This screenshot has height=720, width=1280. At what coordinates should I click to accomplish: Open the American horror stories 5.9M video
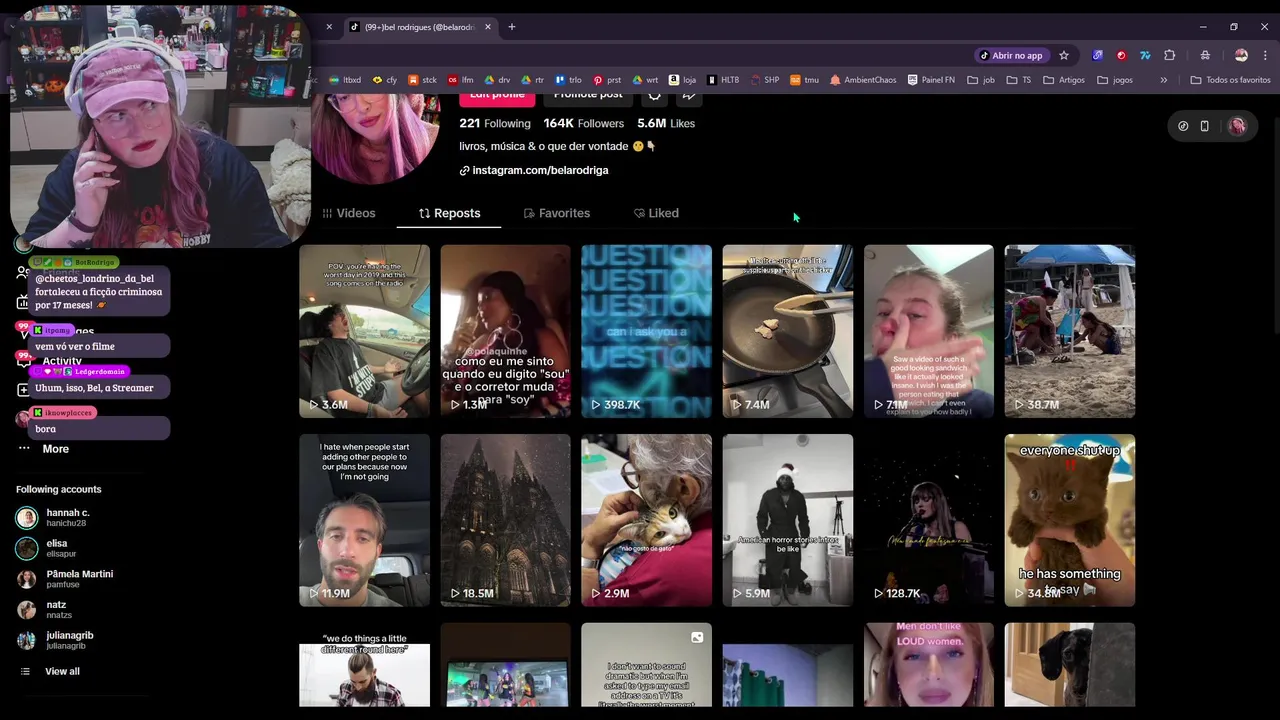coord(787,520)
